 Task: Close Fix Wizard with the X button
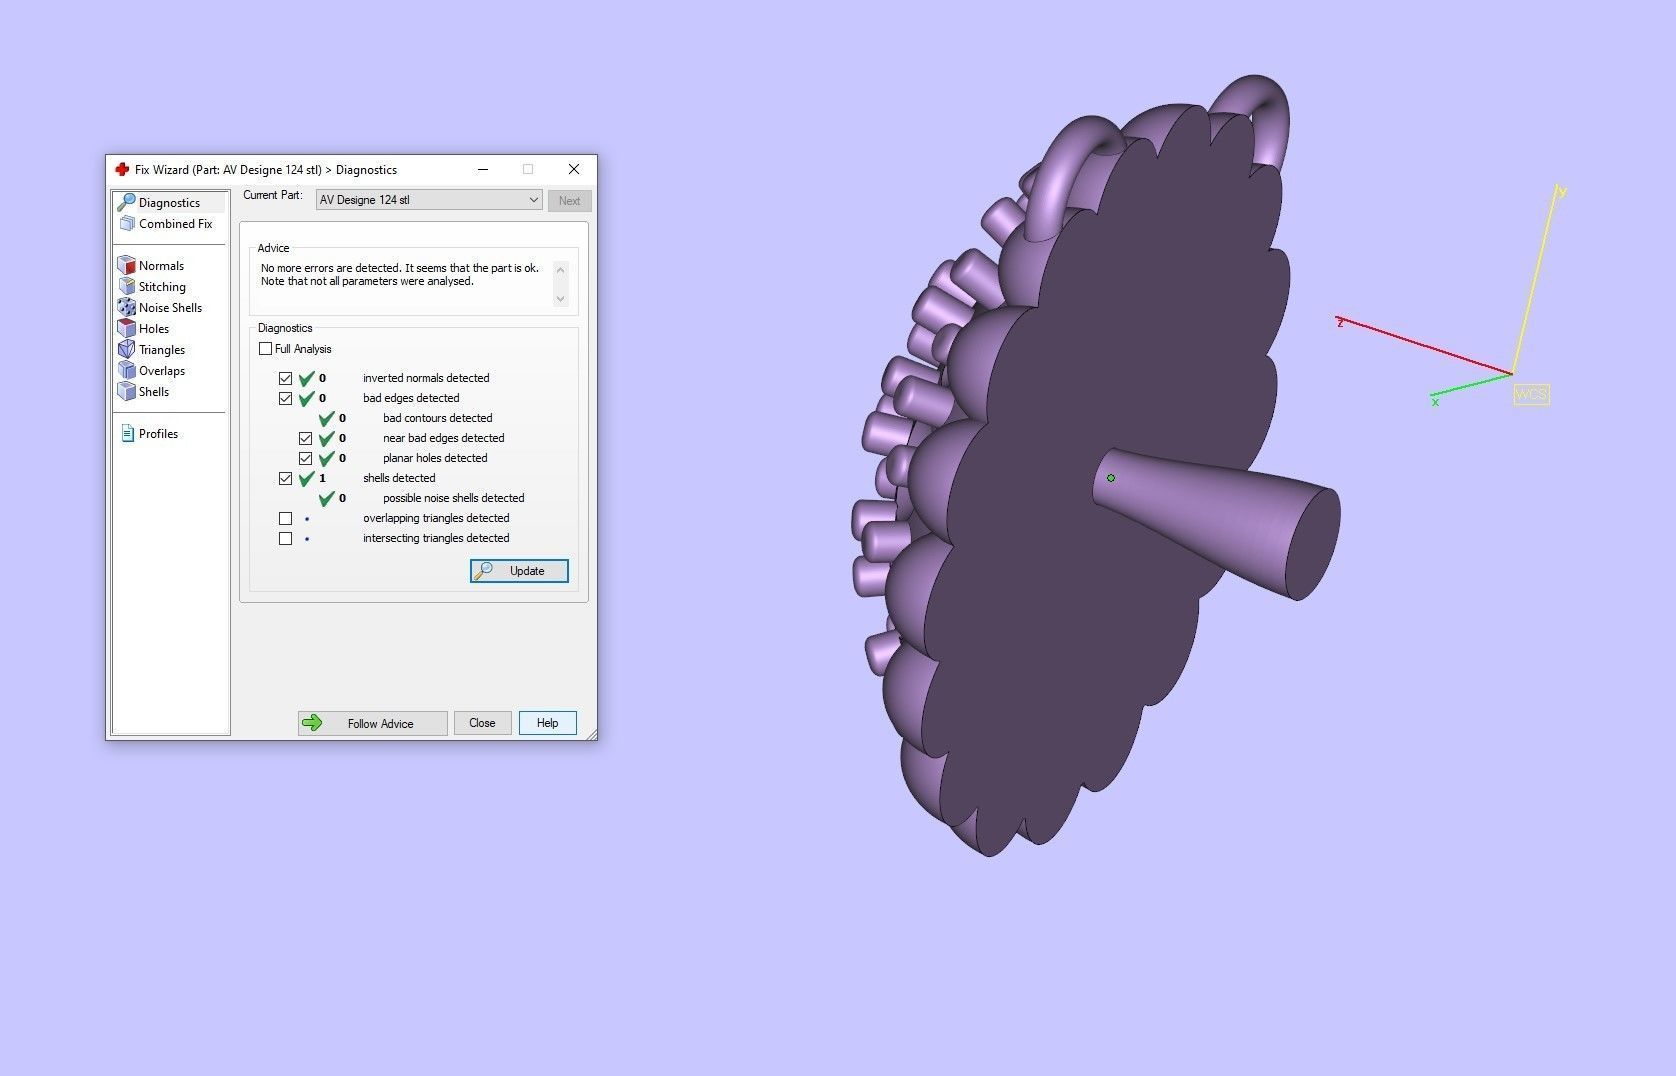tap(573, 169)
